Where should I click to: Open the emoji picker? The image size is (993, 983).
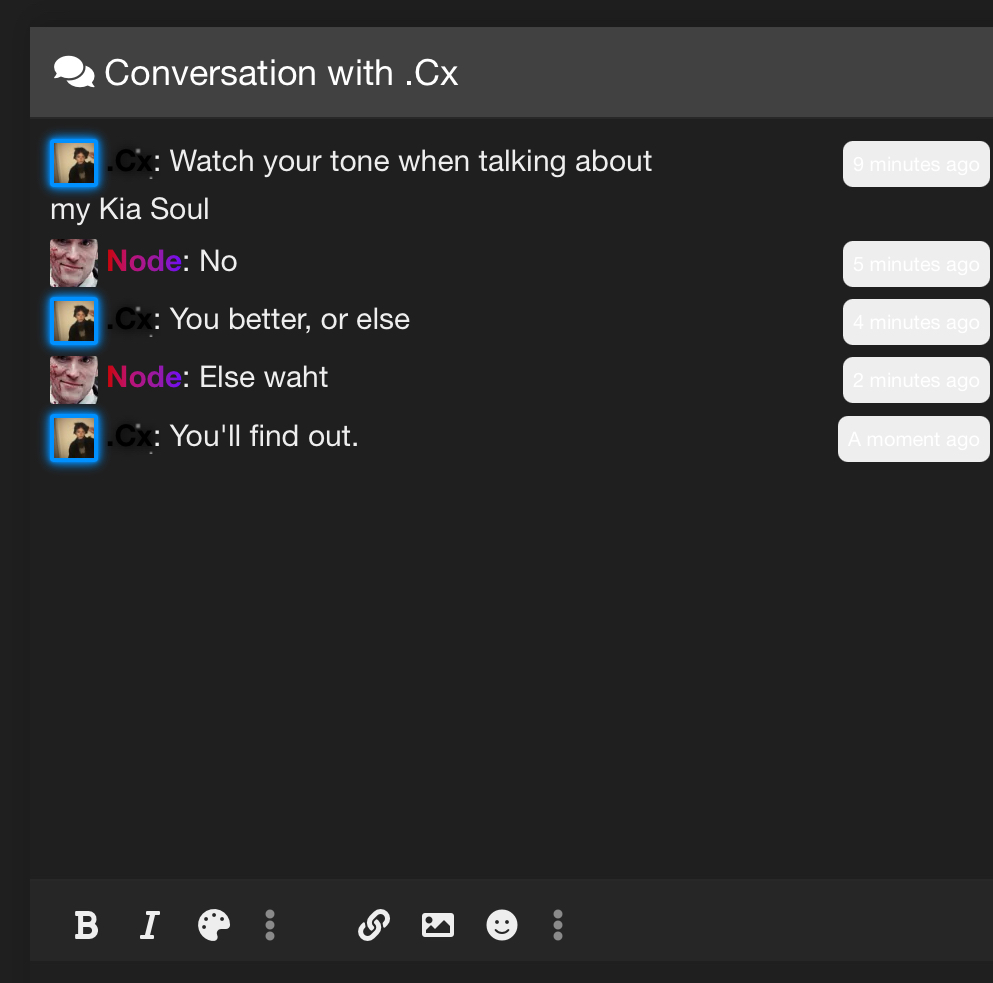[502, 926]
